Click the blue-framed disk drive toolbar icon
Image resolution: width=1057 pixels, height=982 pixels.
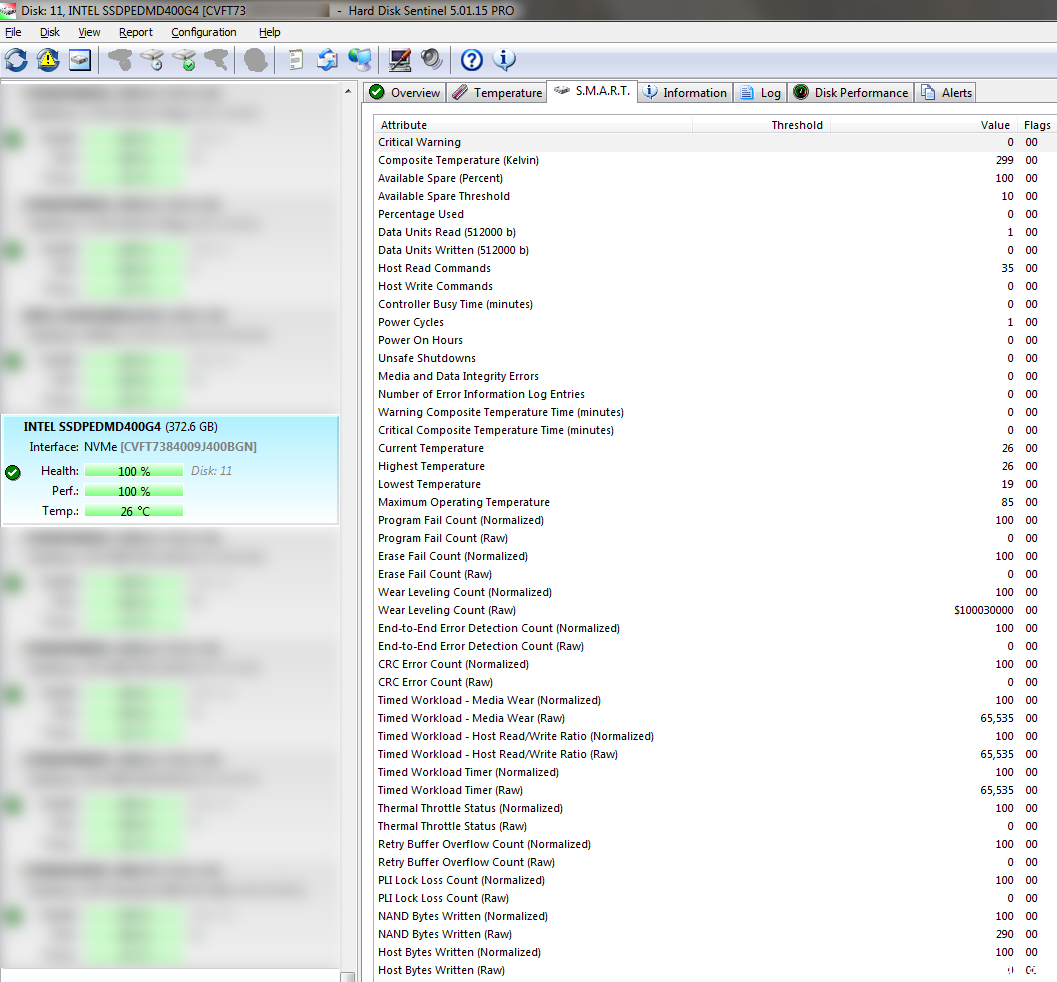coord(80,60)
